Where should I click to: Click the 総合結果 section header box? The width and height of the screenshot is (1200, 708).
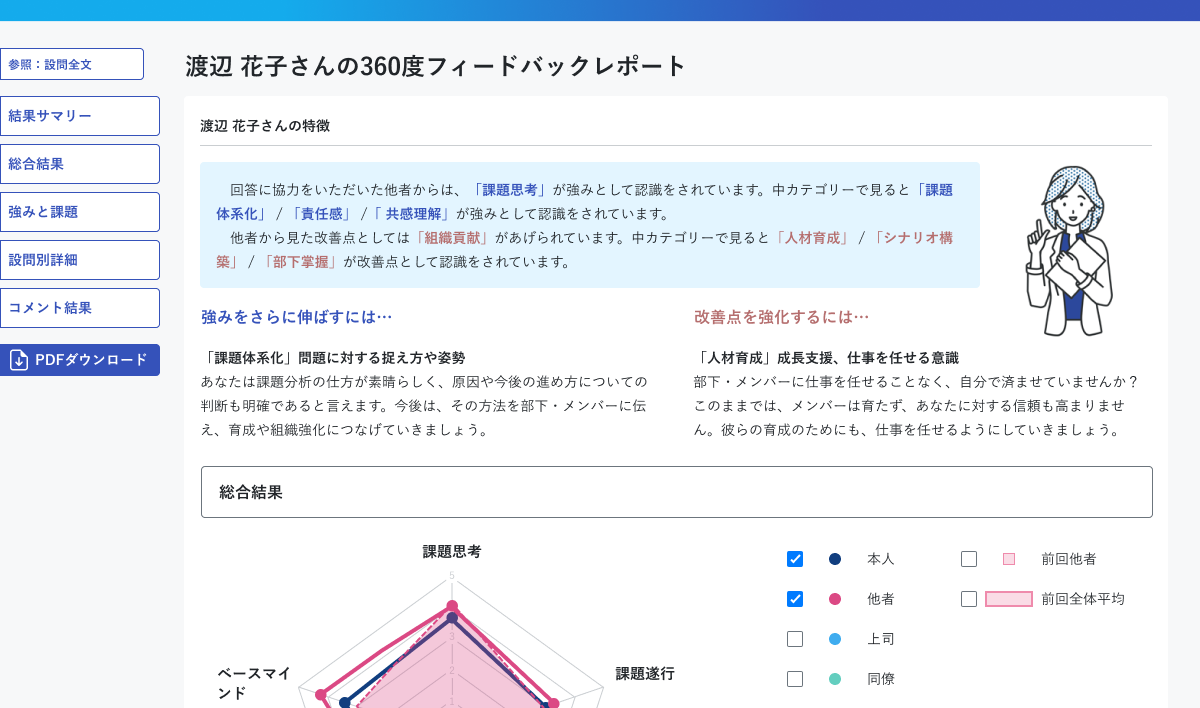pos(677,492)
